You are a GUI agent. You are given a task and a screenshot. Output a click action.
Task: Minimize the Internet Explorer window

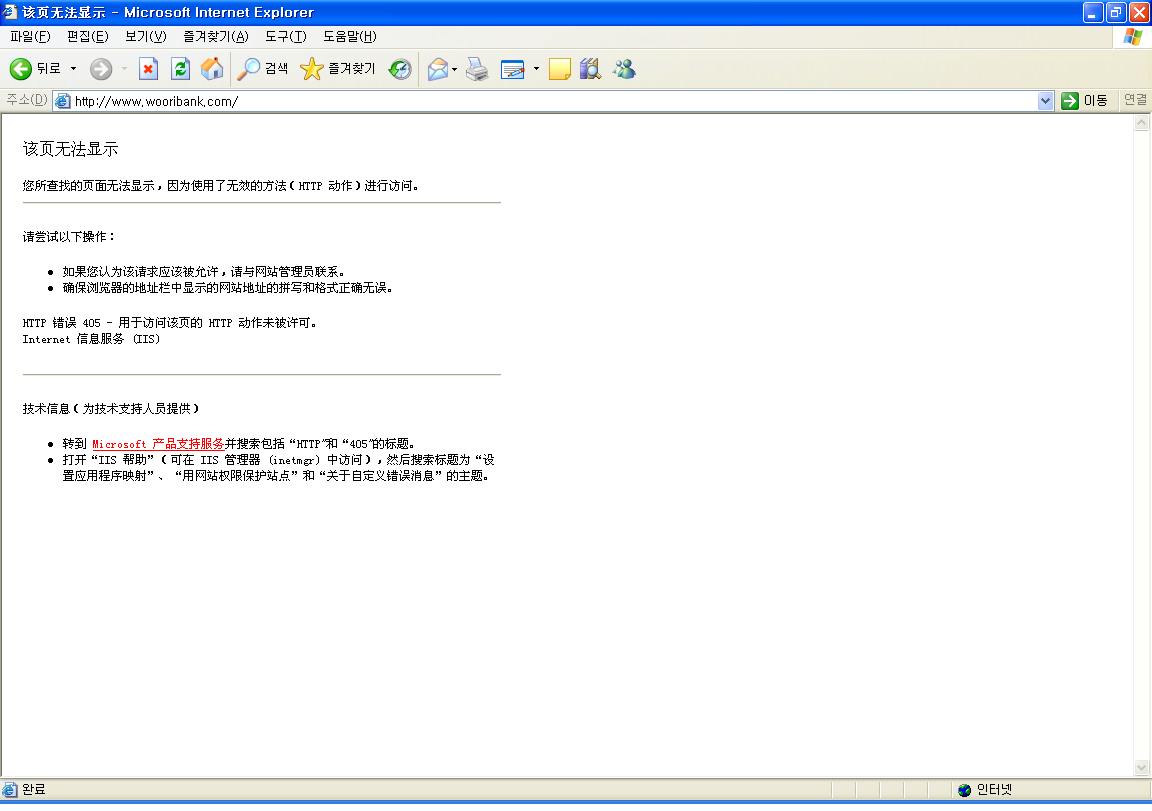[x=1092, y=12]
